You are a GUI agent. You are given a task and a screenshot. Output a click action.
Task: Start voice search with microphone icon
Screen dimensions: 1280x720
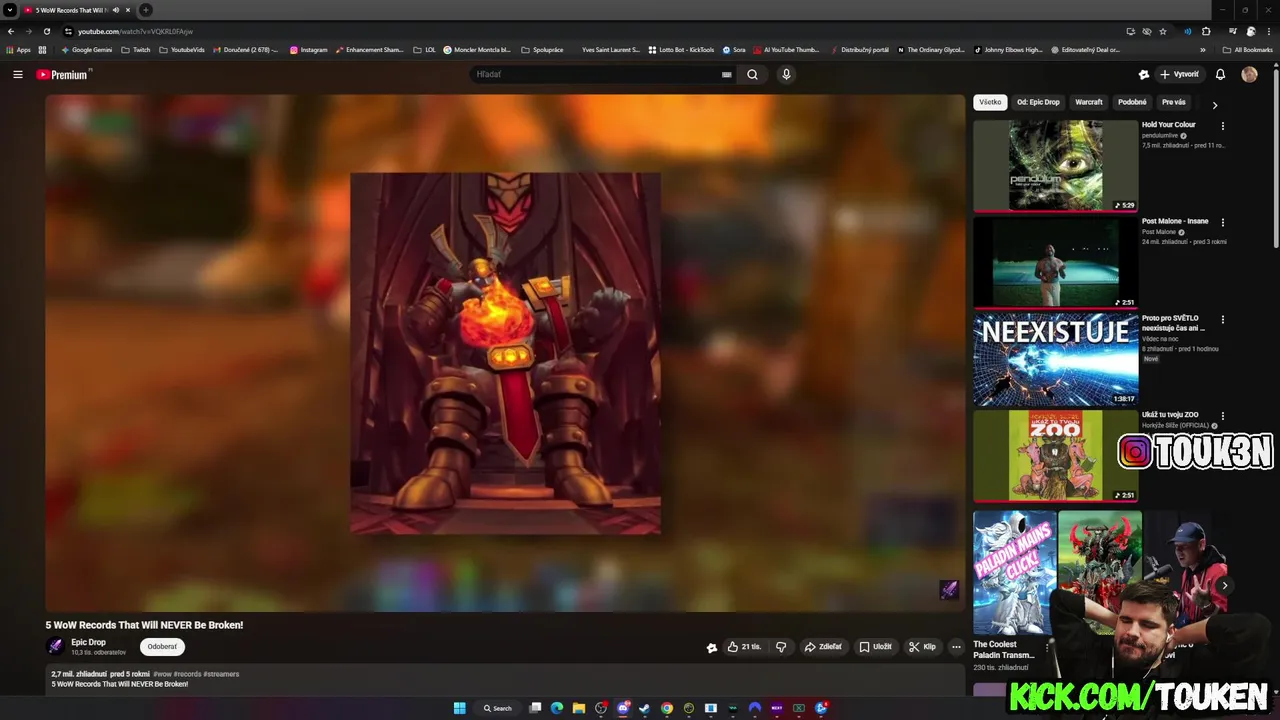pos(786,74)
